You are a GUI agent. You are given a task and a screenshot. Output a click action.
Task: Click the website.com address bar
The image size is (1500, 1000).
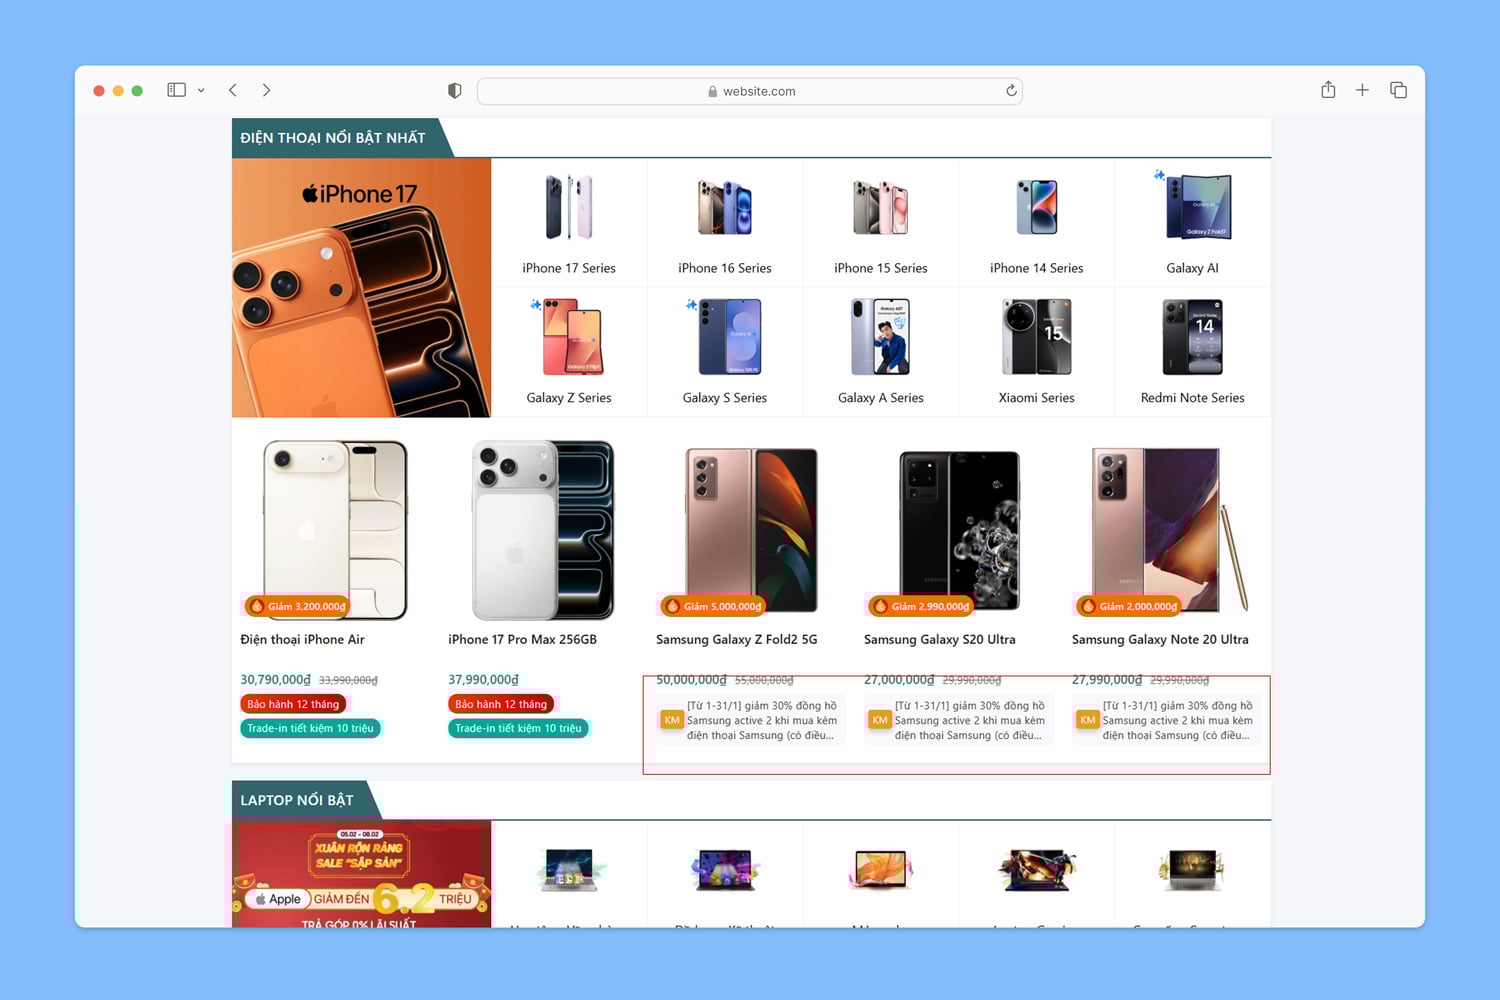click(750, 91)
